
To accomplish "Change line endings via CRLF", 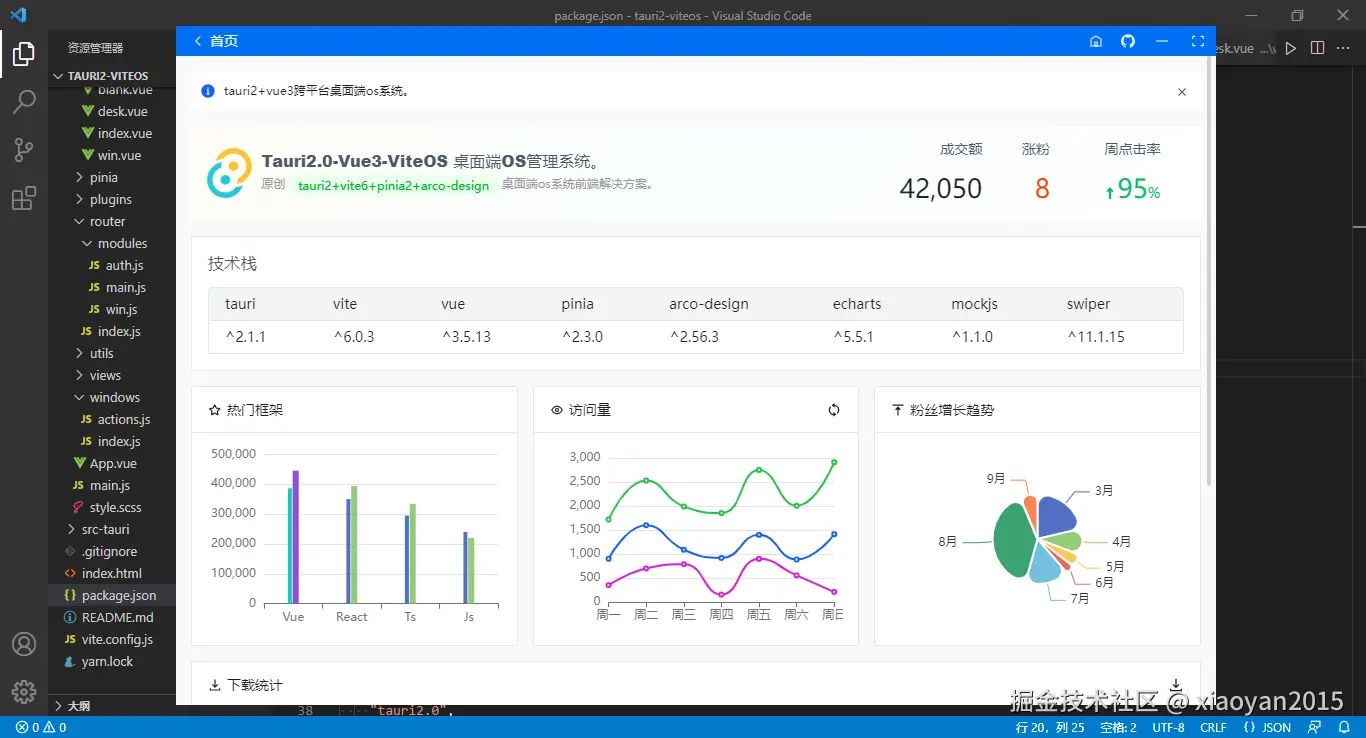I will (x=1213, y=728).
